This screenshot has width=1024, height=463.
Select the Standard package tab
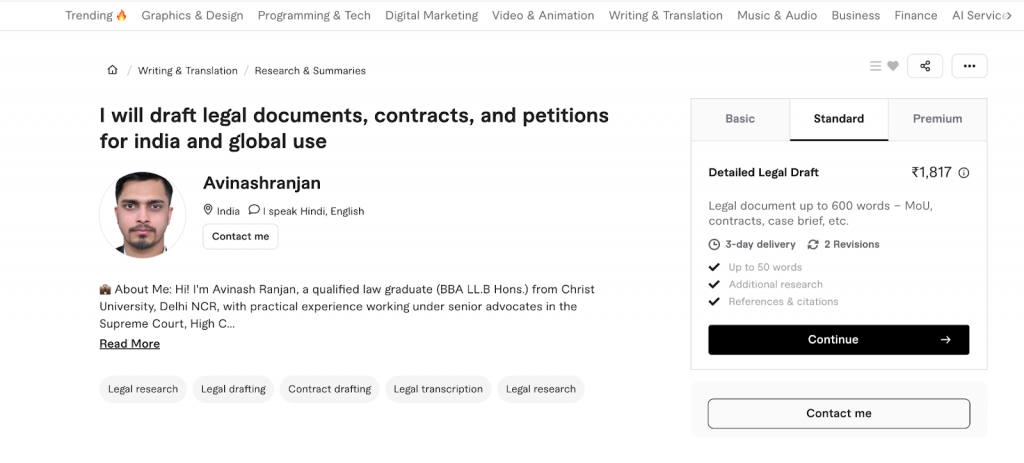click(838, 119)
